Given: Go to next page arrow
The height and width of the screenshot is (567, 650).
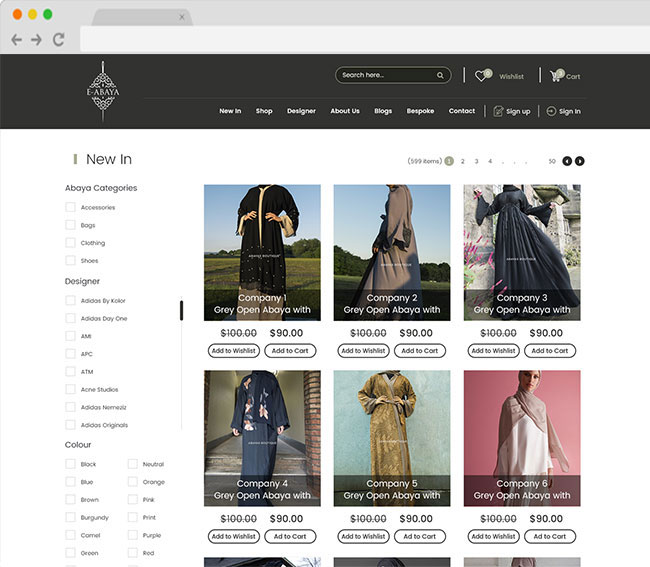Looking at the screenshot, I should 580,161.
